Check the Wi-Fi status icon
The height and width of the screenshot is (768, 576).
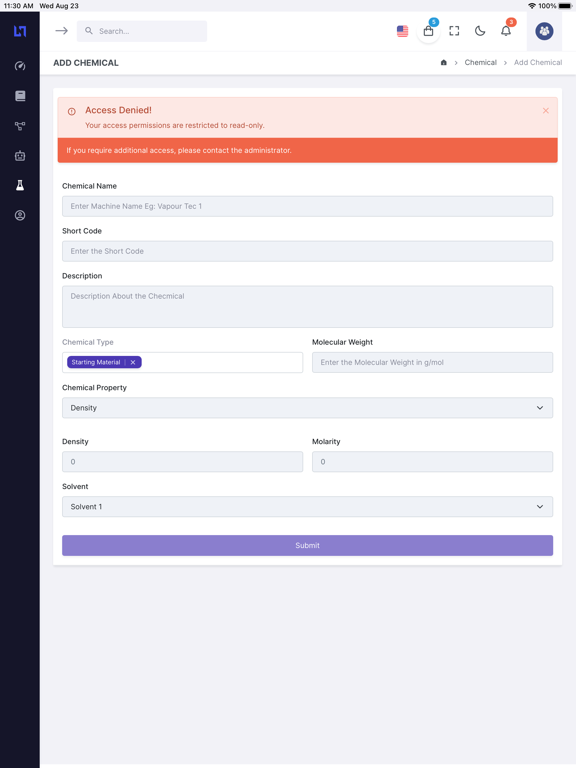532,6
